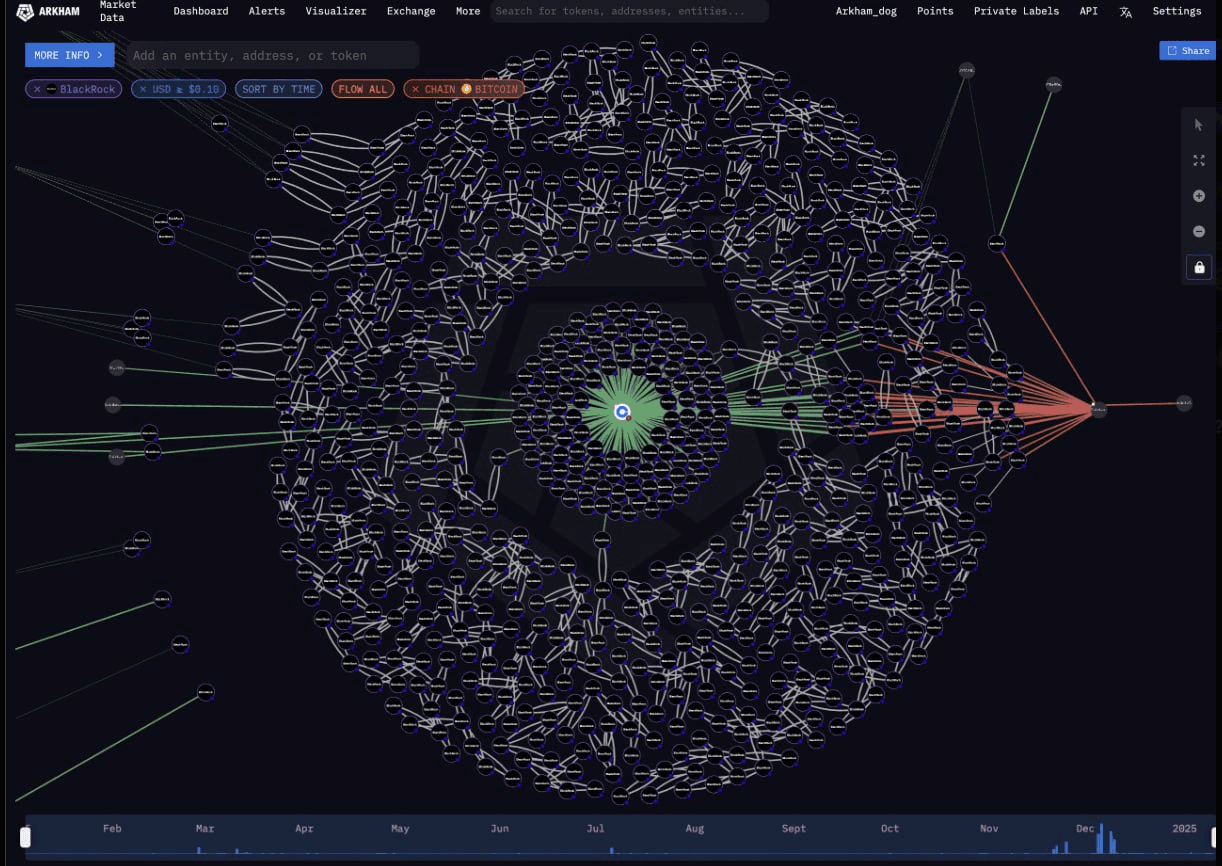Open the Points page

(x=935, y=11)
